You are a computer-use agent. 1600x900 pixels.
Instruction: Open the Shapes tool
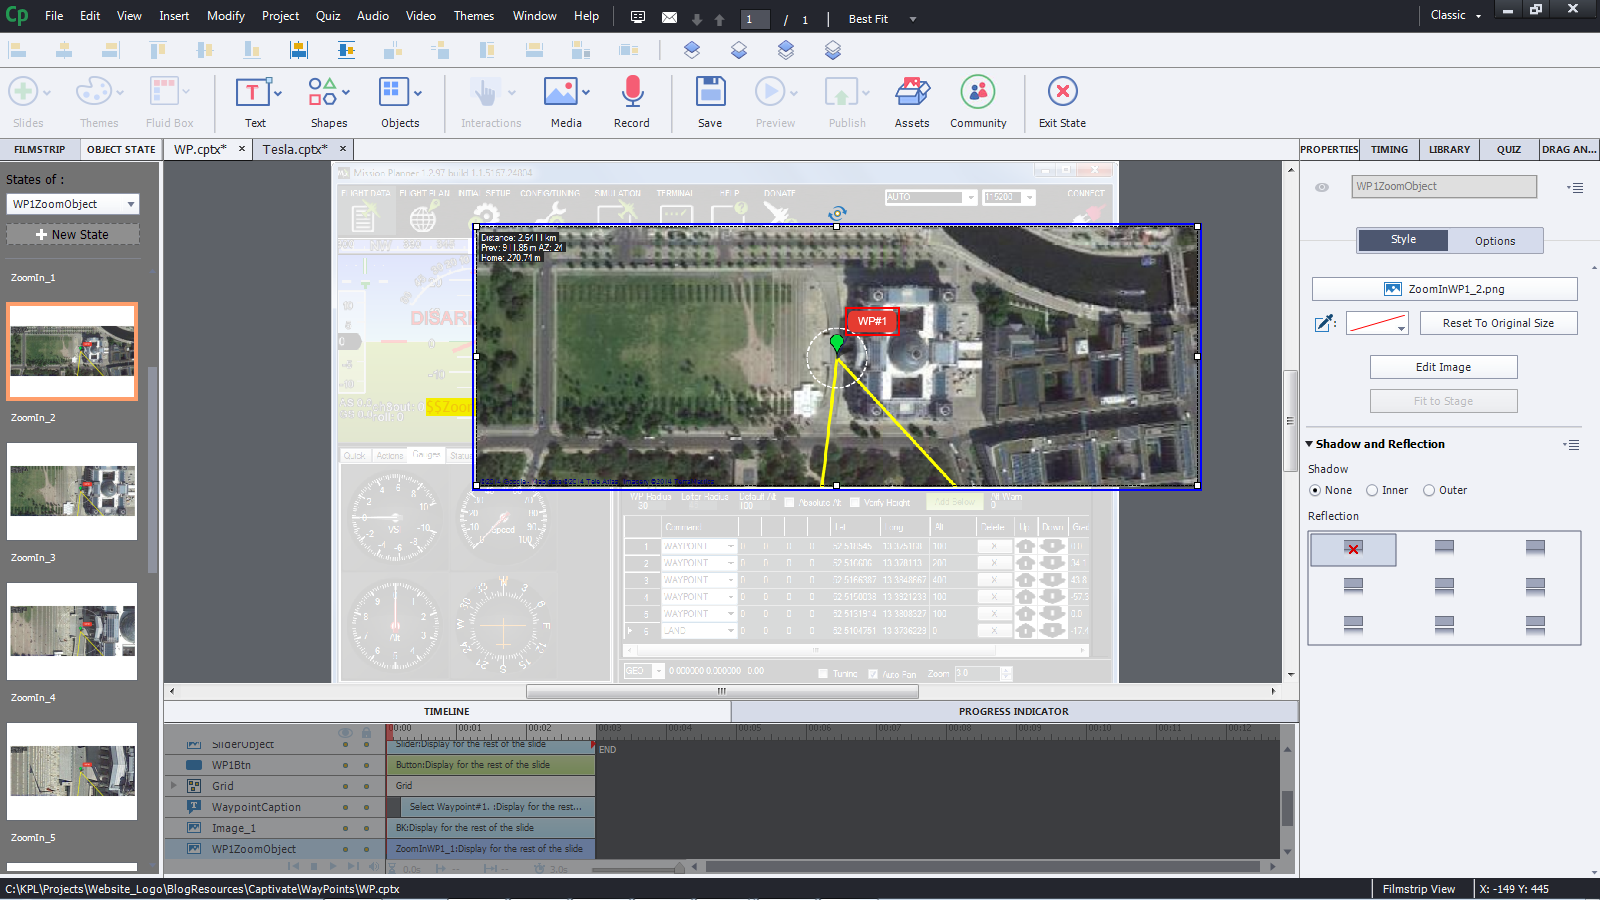click(322, 93)
